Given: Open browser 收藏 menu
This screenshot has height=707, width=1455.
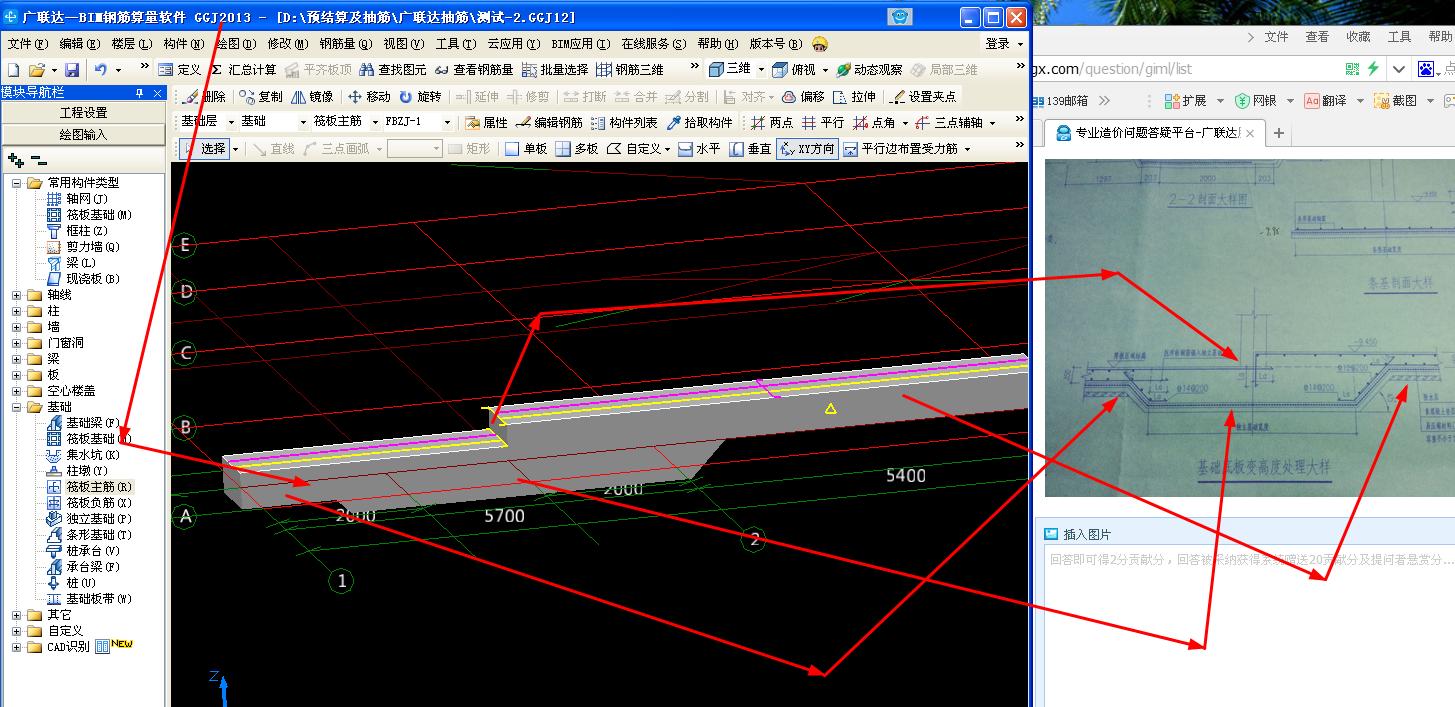Looking at the screenshot, I should tap(1358, 37).
